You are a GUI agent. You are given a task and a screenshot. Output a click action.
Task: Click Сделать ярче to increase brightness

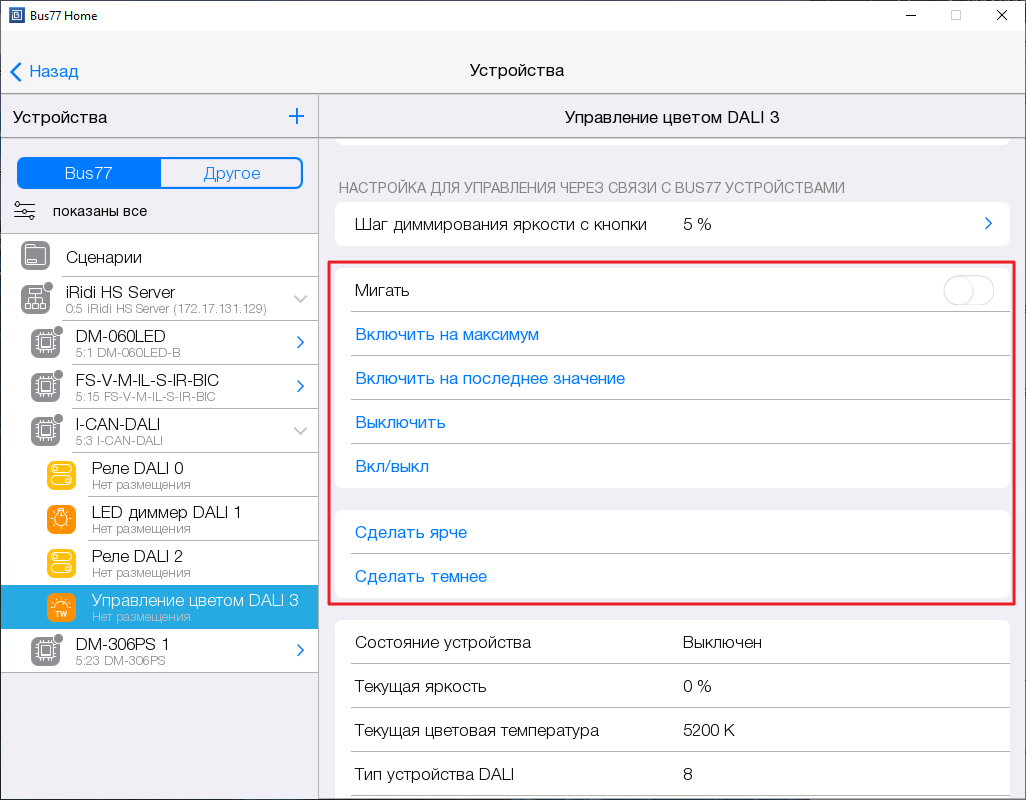click(x=411, y=533)
